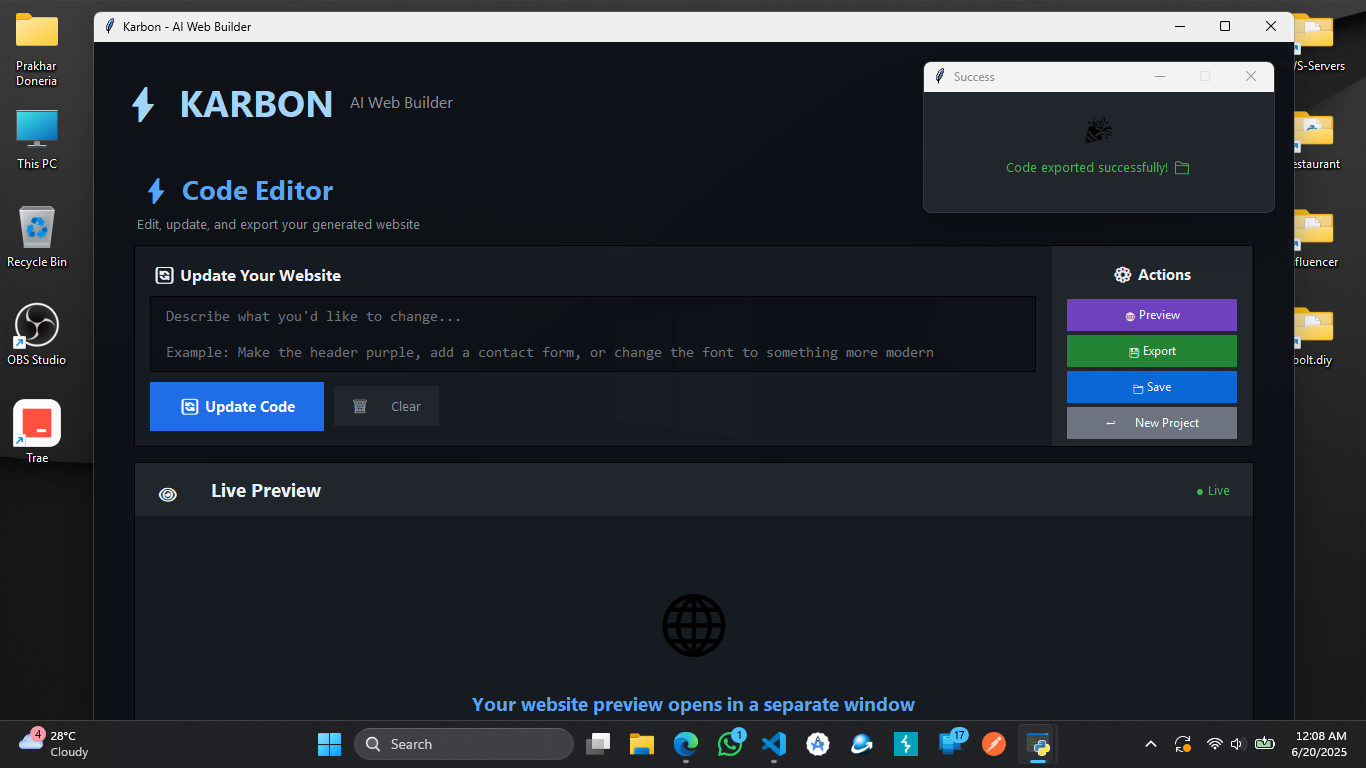Open the blue app with 17 badge
The width and height of the screenshot is (1366, 768).
pos(950,744)
